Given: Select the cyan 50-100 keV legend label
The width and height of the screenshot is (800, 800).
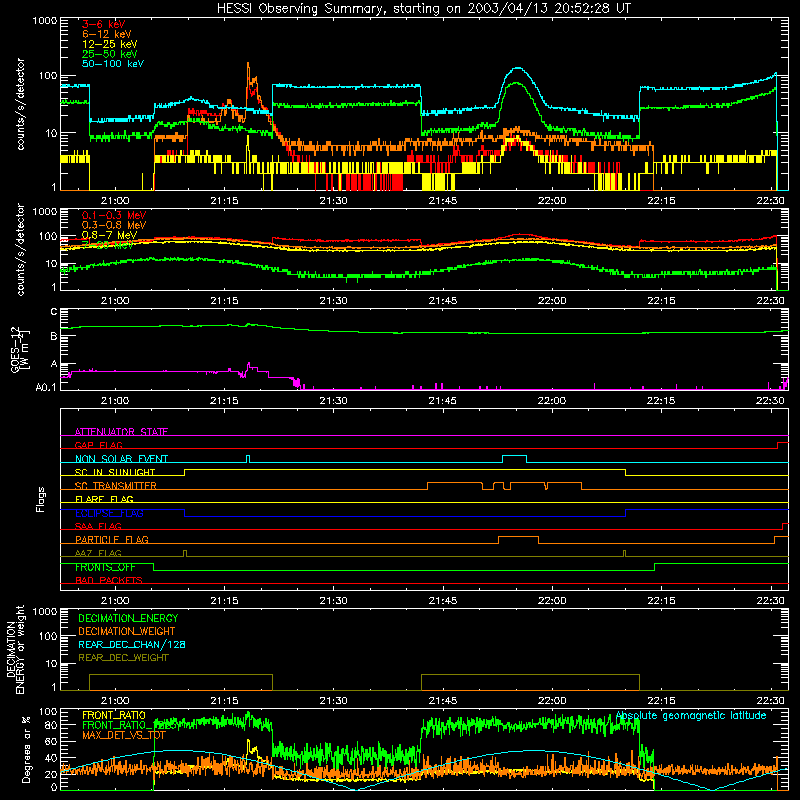Looking at the screenshot, I should pyautogui.click(x=113, y=63).
